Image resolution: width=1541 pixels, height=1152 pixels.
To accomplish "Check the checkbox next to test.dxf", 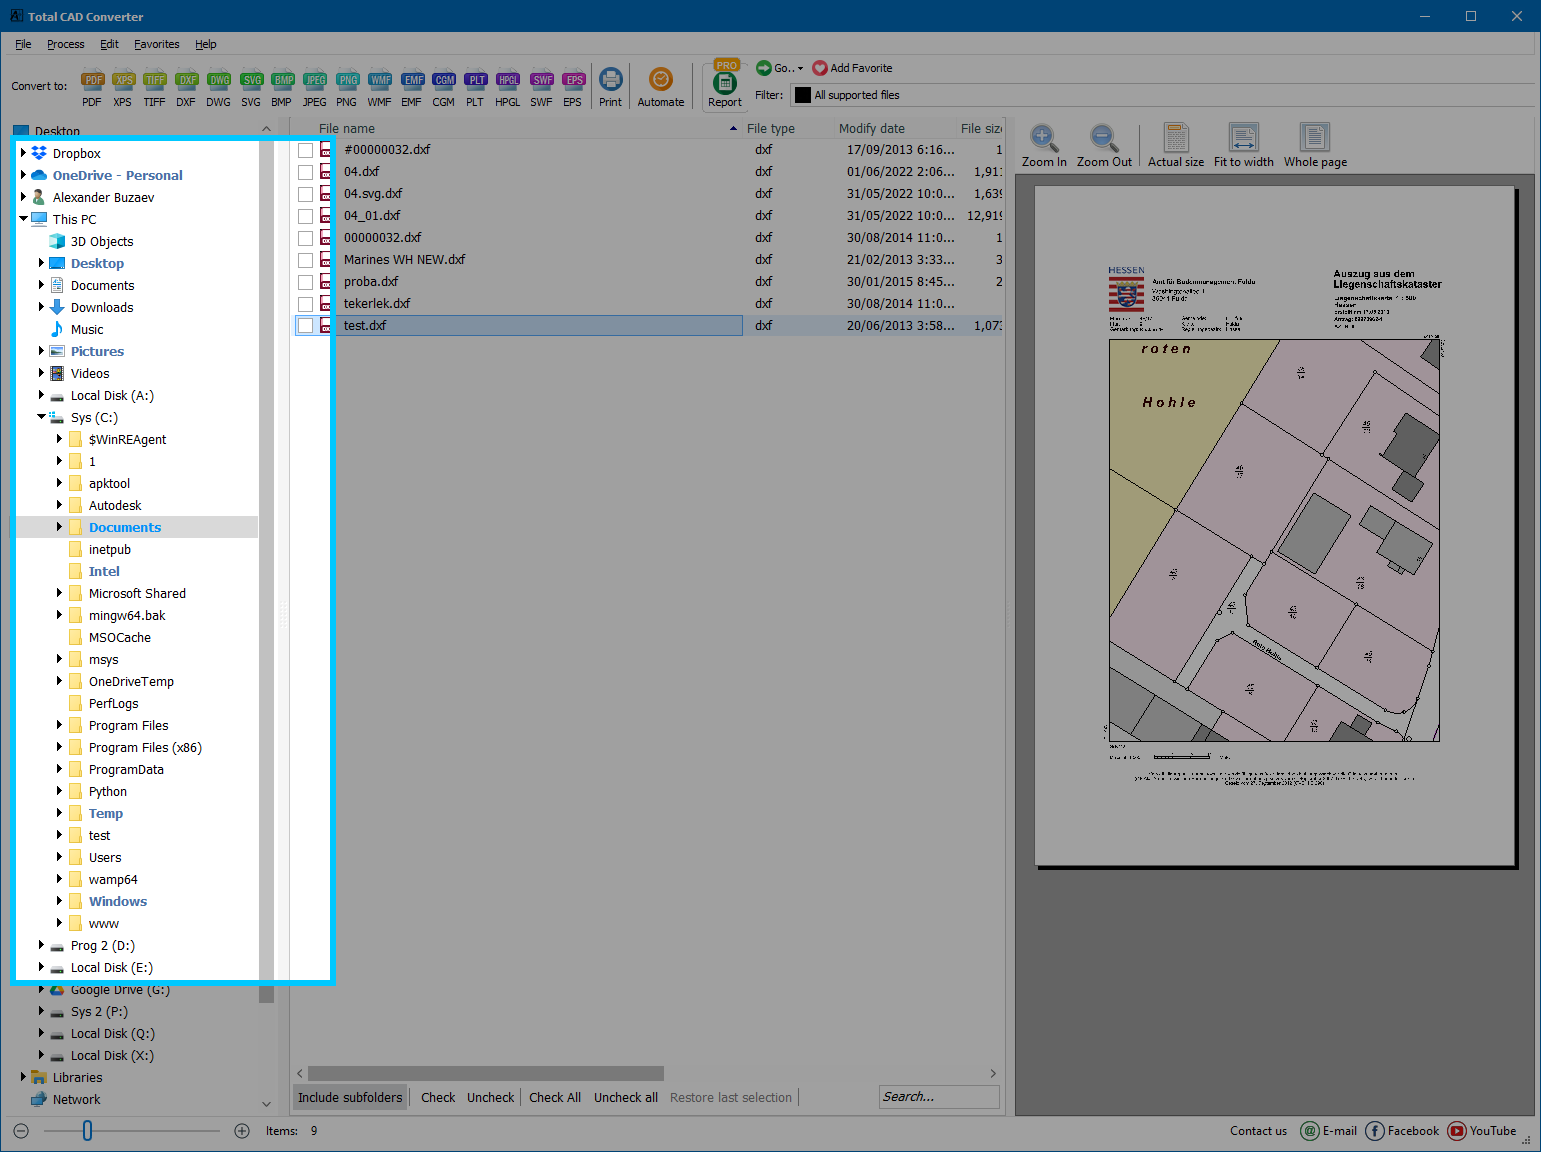I will pyautogui.click(x=306, y=325).
